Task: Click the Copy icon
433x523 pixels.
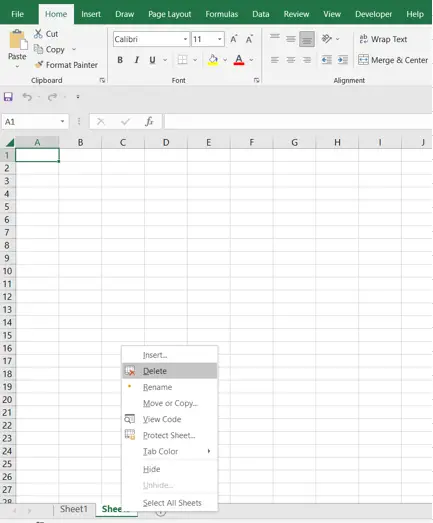Action: pos(38,49)
